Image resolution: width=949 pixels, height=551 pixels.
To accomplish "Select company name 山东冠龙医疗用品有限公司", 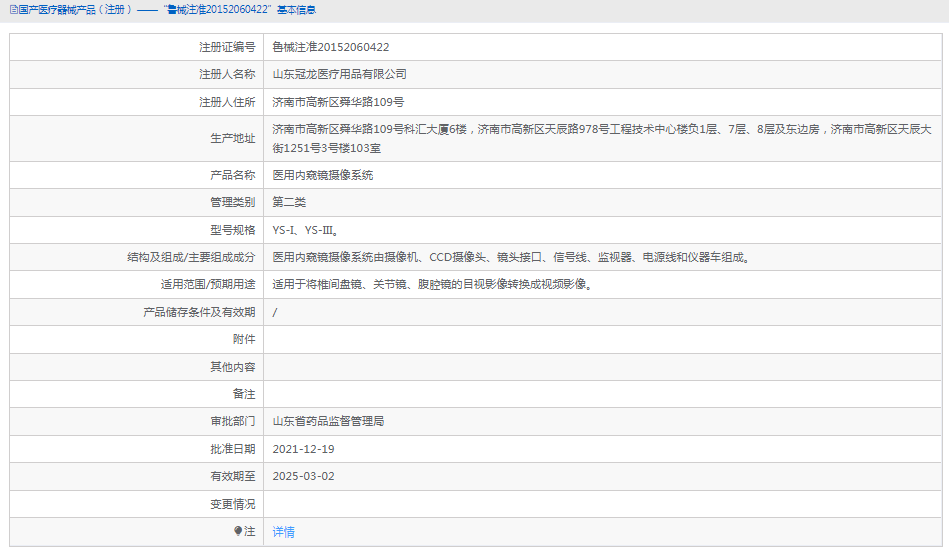I will (x=339, y=74).
